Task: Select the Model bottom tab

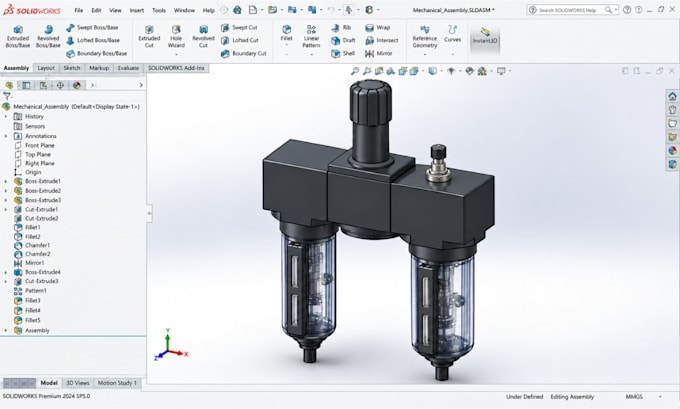Action: (49, 383)
